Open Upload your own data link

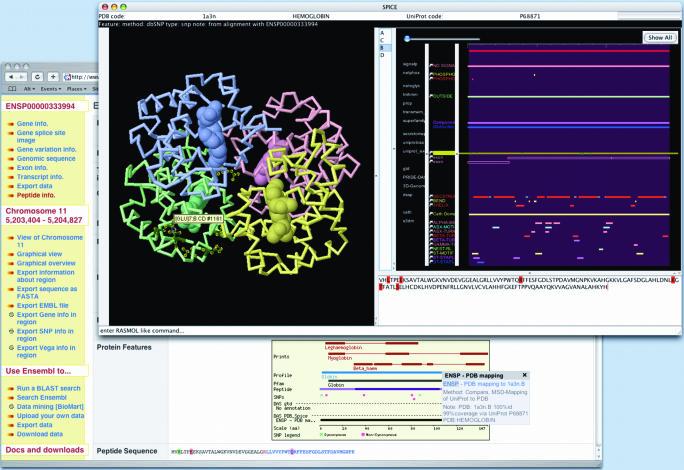coord(51,415)
